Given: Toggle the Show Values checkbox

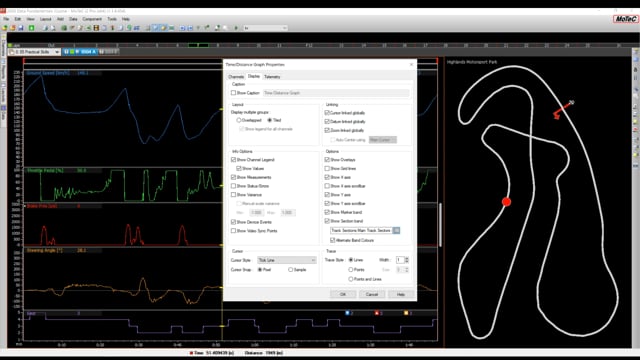Looking at the screenshot, I should [x=239, y=168].
